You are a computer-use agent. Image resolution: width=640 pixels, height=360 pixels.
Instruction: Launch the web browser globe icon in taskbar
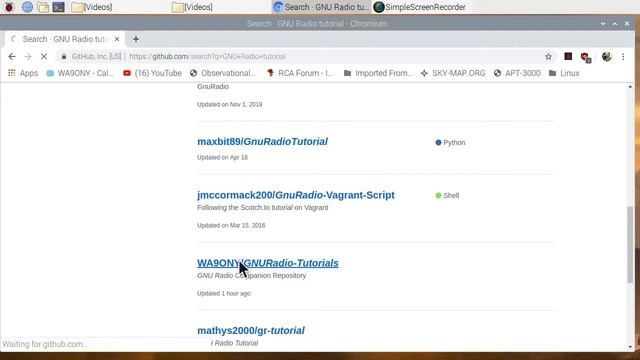pos(27,7)
